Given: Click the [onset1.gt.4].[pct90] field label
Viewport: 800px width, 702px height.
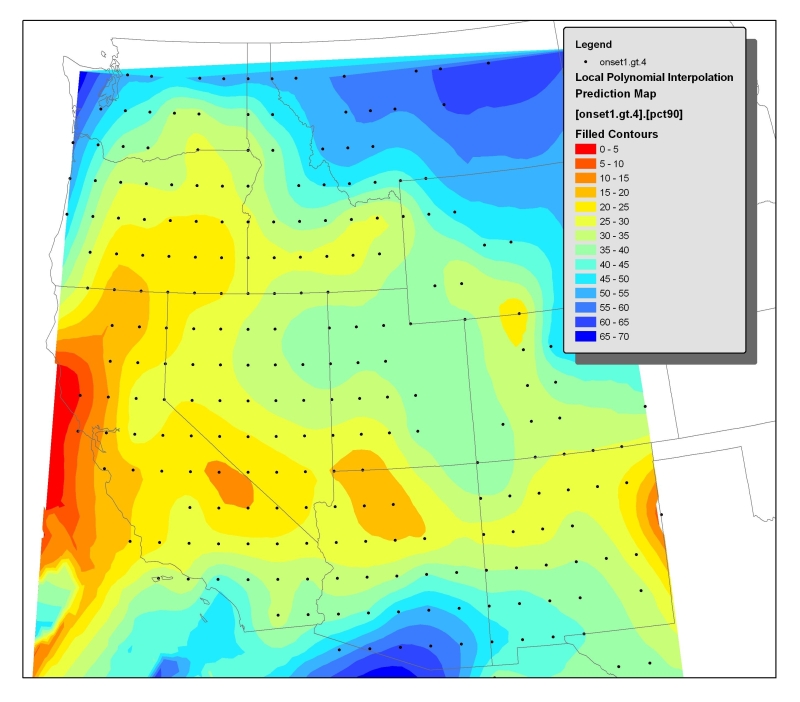Looking at the screenshot, I should point(629,114).
